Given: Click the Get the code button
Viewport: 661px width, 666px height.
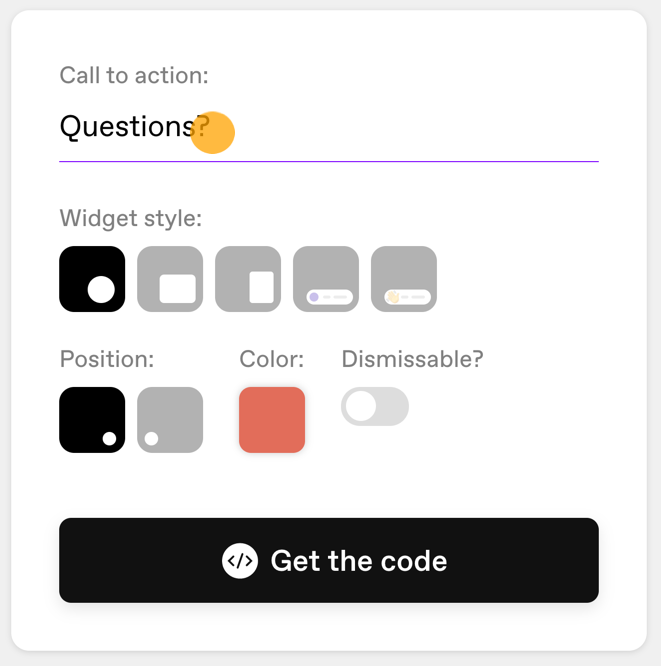Looking at the screenshot, I should 329,560.
